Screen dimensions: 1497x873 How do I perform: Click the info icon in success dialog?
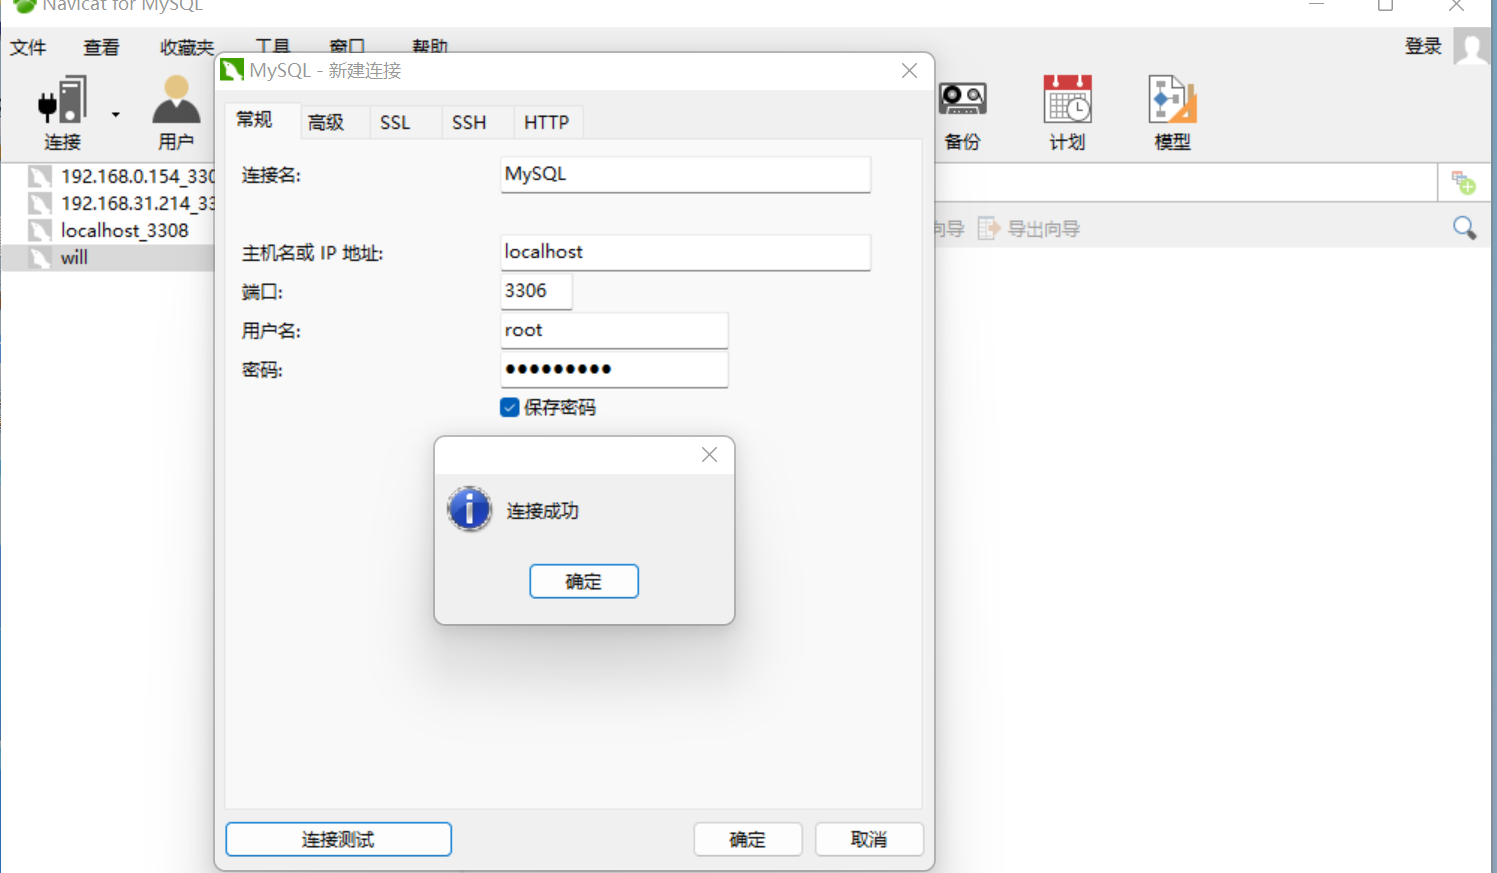click(469, 509)
